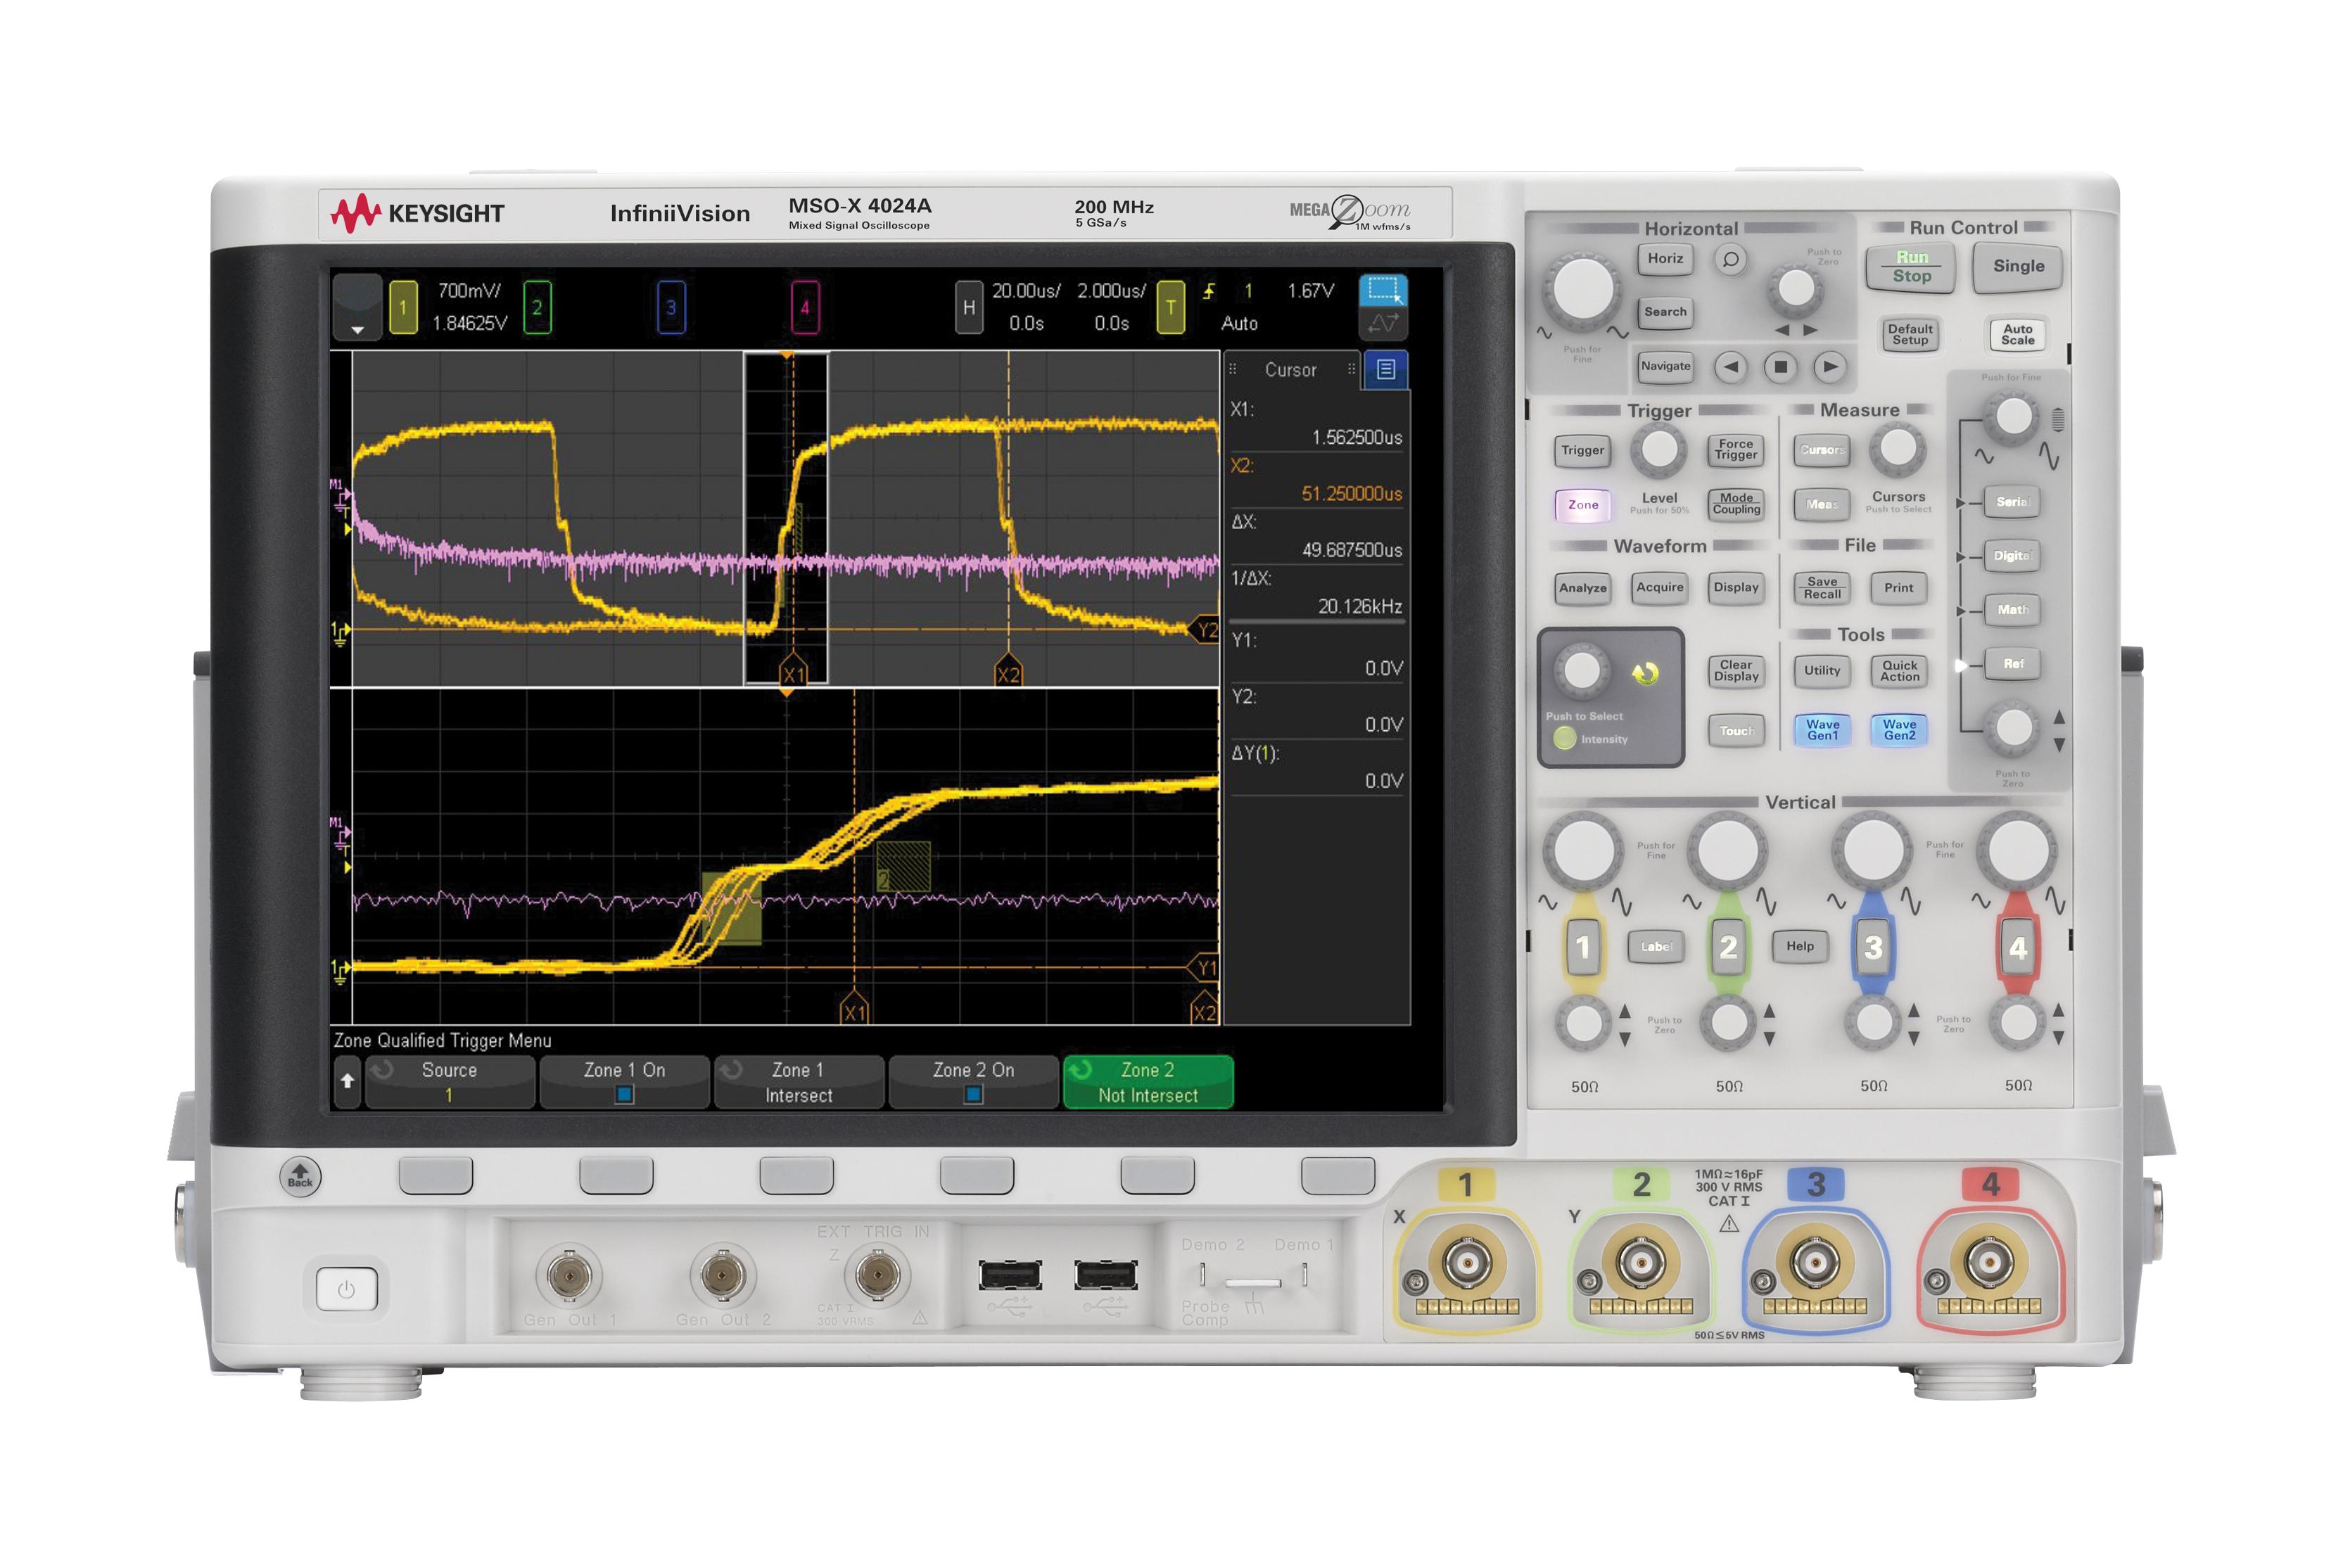Change the Zone 1 Intersect softkey option
Viewport: 2343px width, 1568px height.
[798, 1082]
